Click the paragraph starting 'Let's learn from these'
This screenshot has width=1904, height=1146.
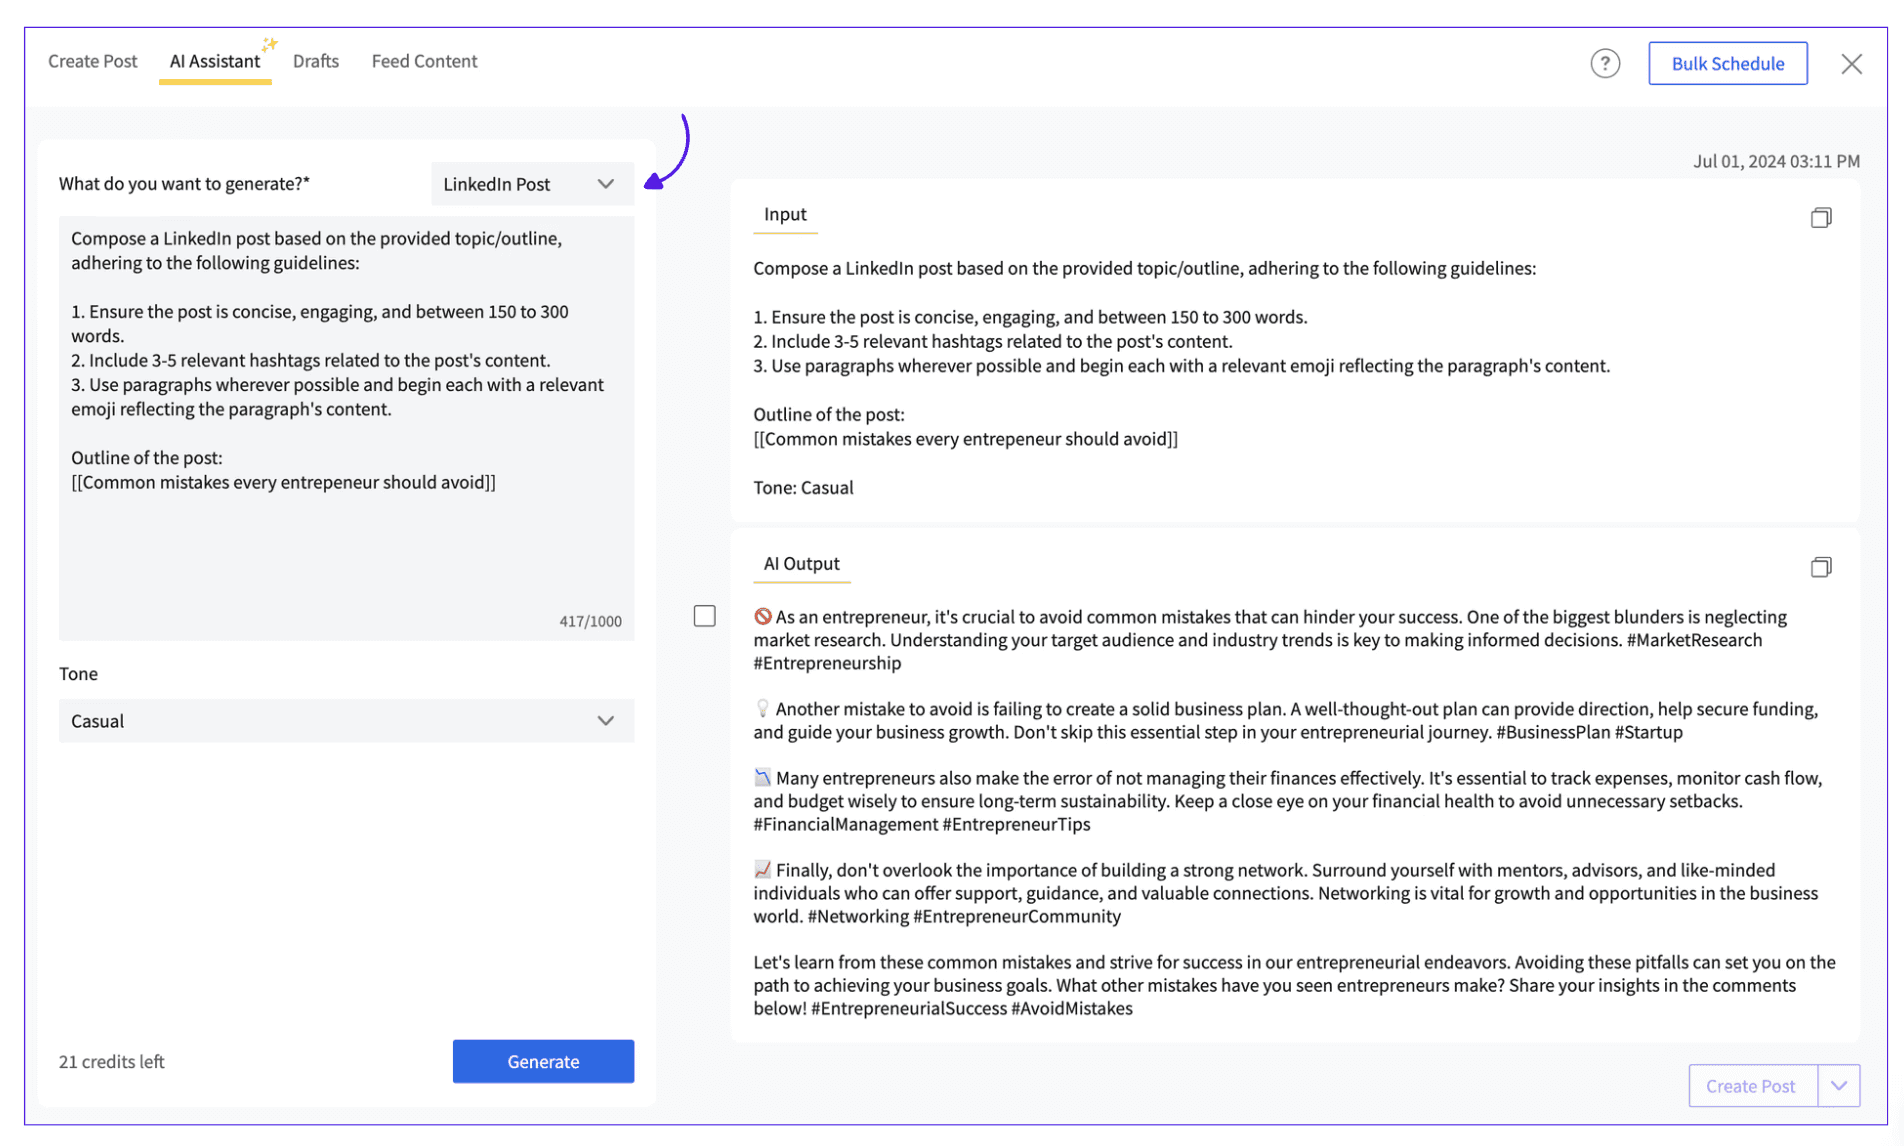(x=1294, y=985)
